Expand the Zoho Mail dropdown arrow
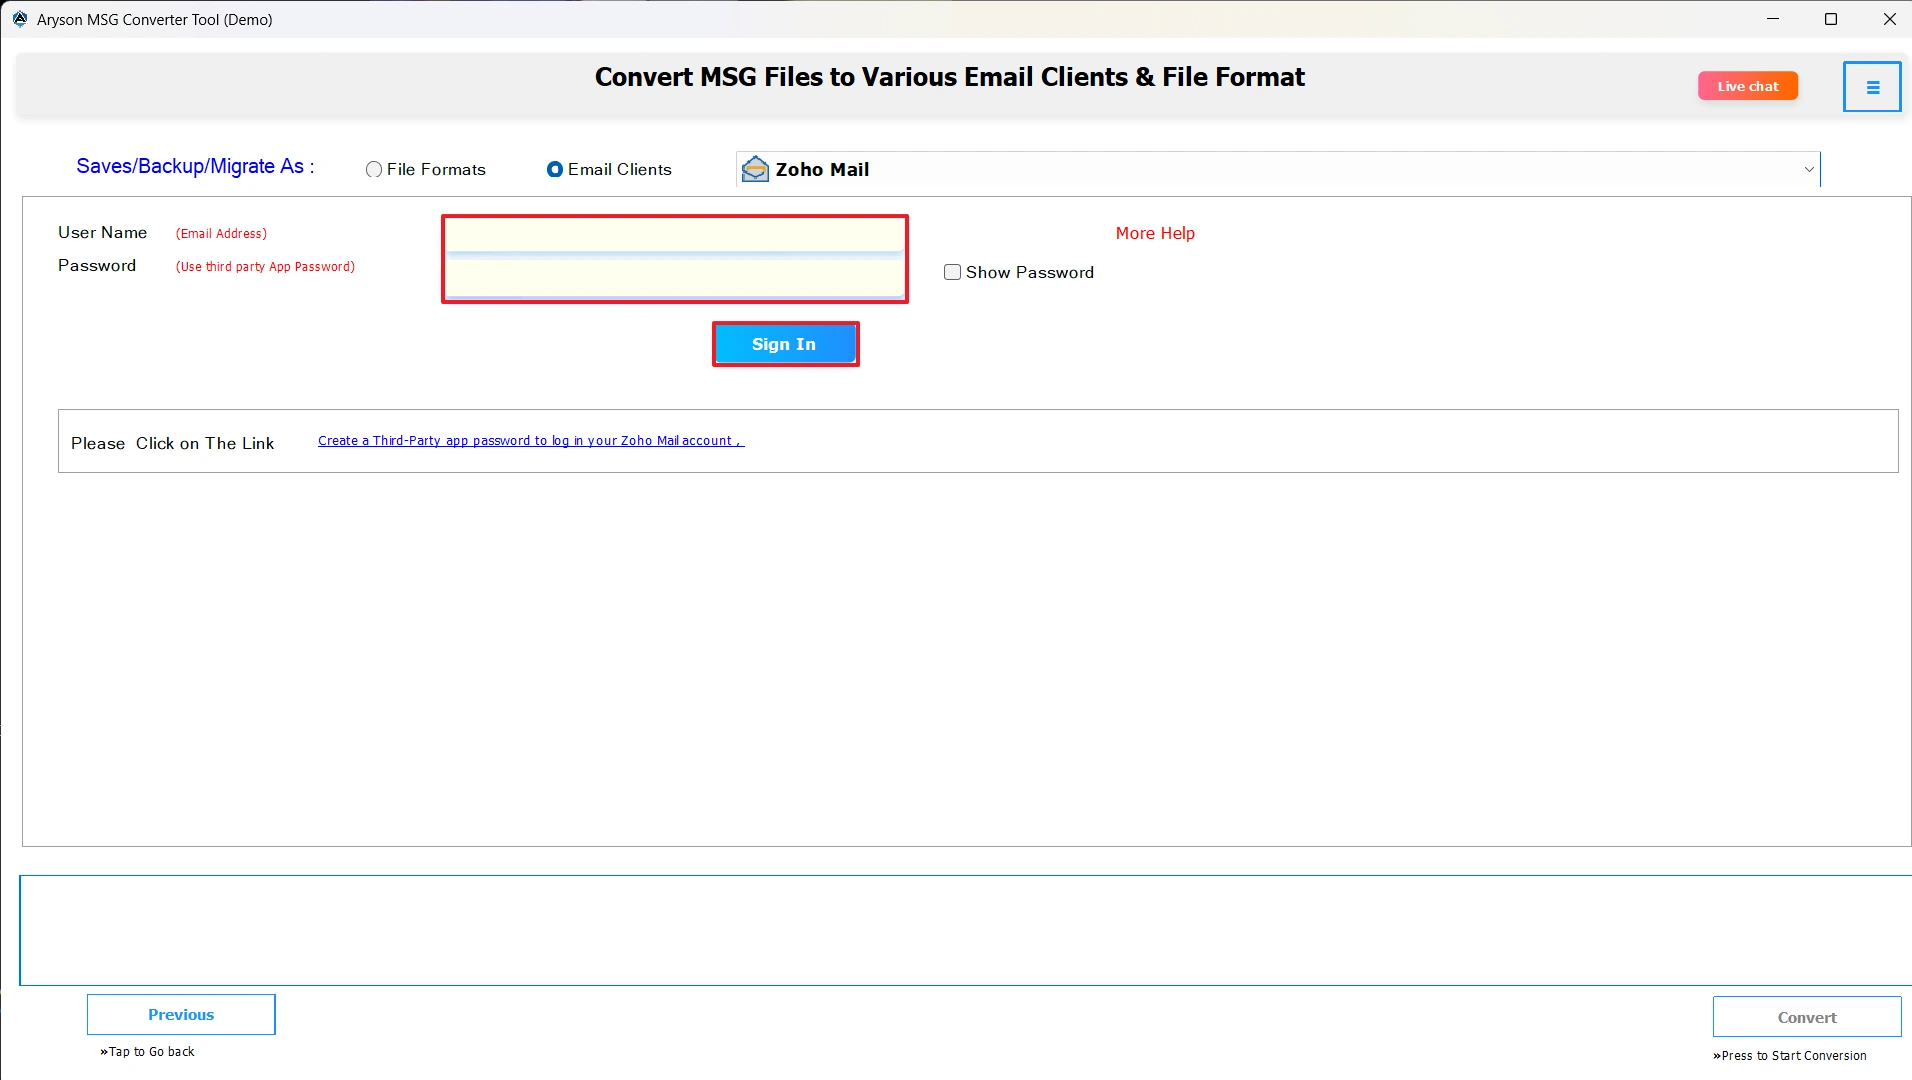 [x=1809, y=170]
